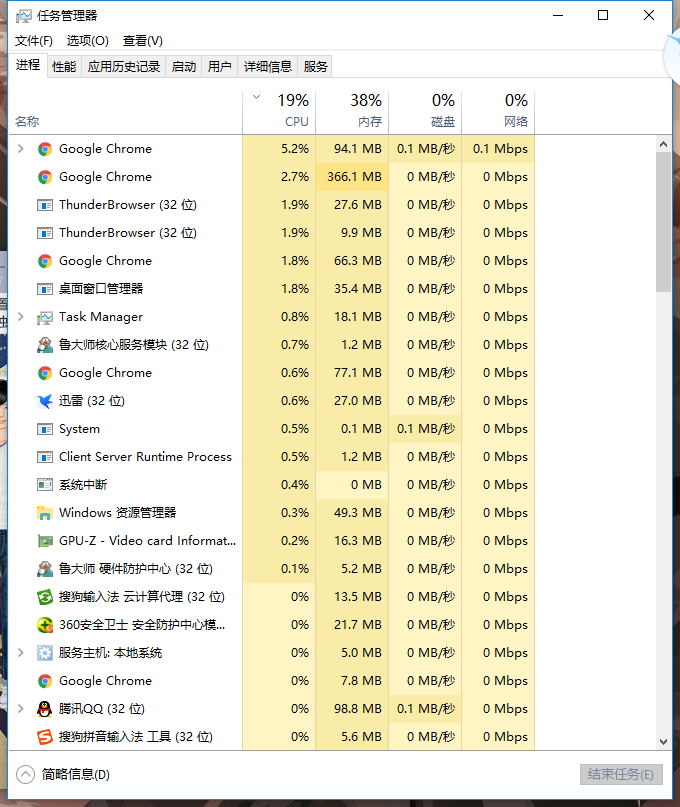Screen dimensions: 680x807
Task: Click the System process icon
Action: [x=45, y=429]
